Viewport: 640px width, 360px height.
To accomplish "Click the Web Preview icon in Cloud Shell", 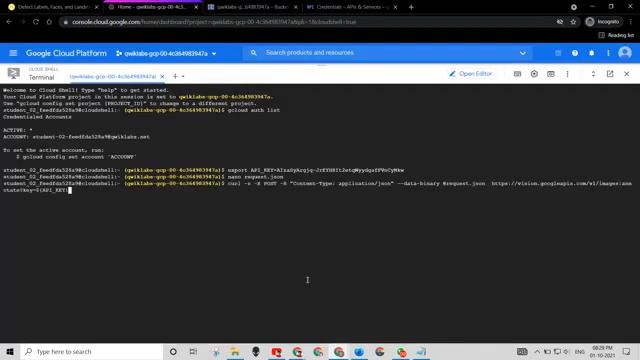I will [551, 74].
